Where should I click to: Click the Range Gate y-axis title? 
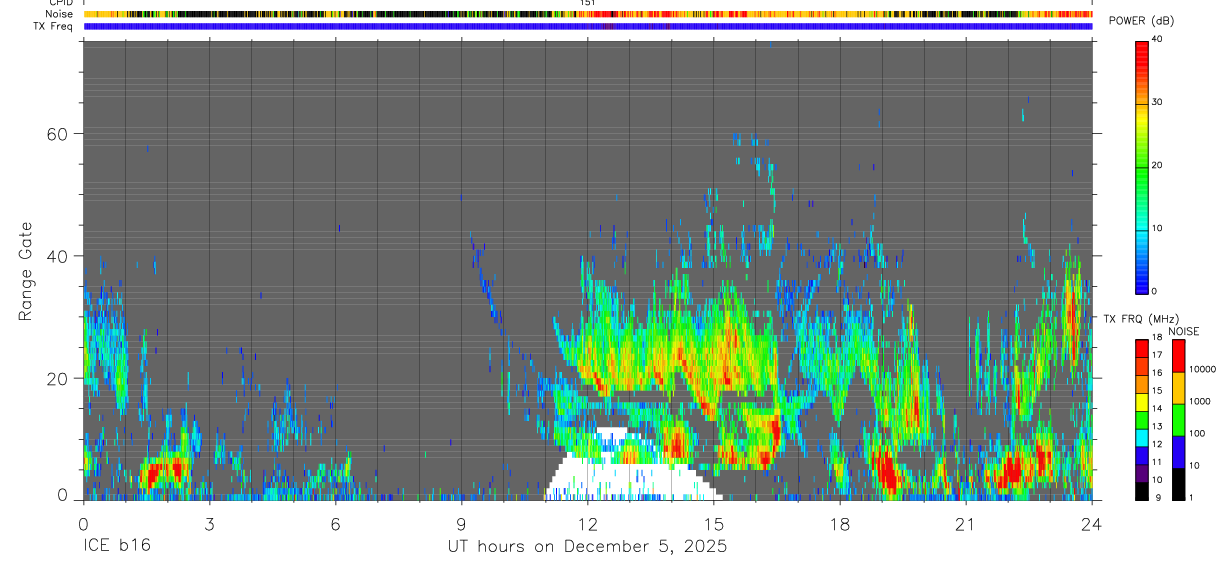26,271
